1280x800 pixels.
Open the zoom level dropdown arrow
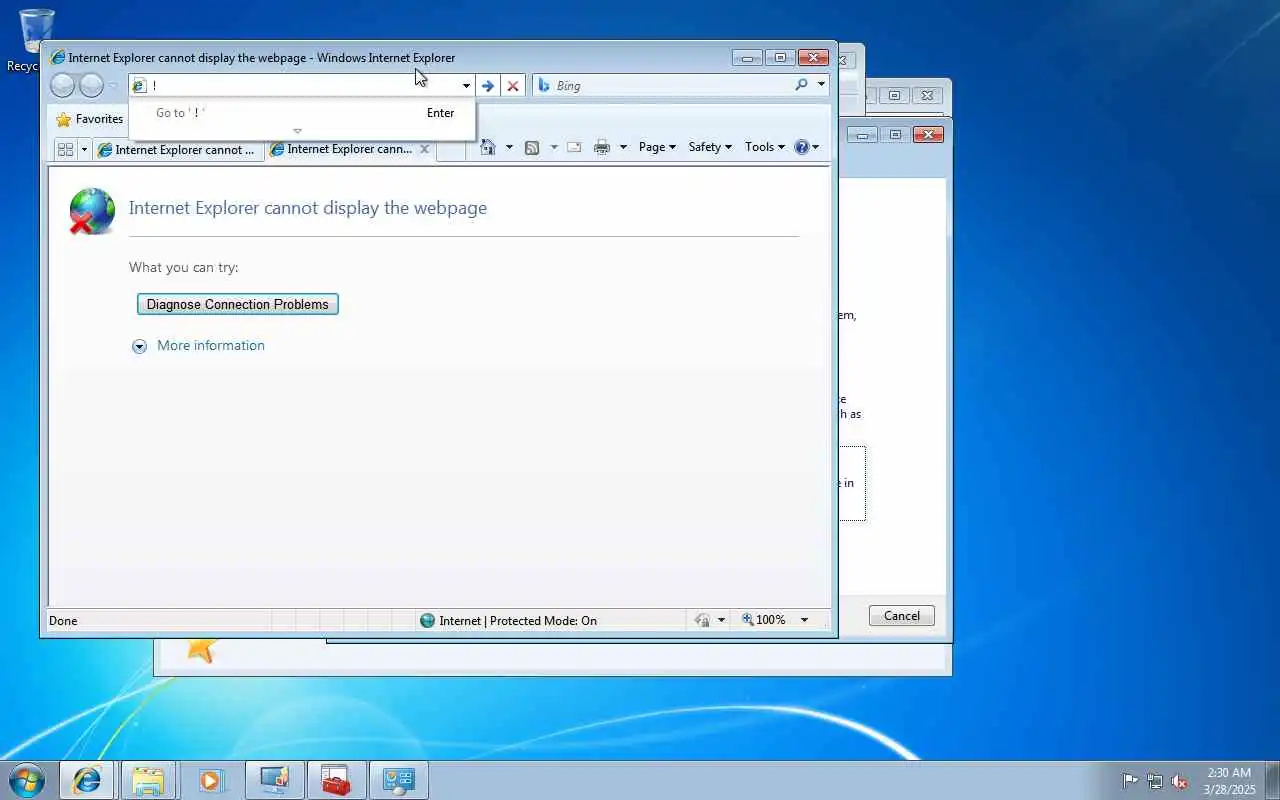pos(804,620)
